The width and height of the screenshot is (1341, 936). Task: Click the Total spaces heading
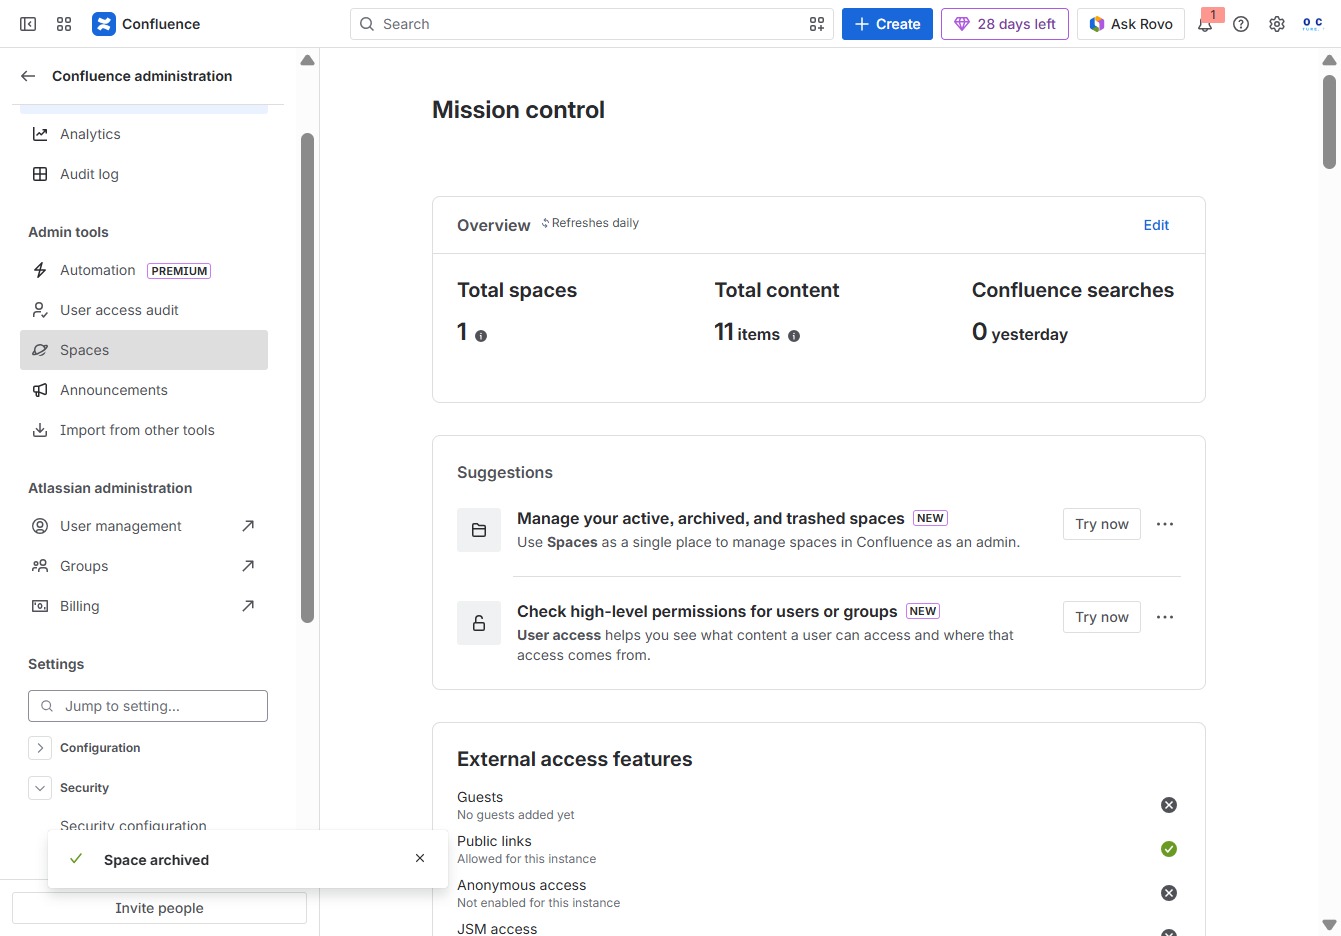pos(517,290)
